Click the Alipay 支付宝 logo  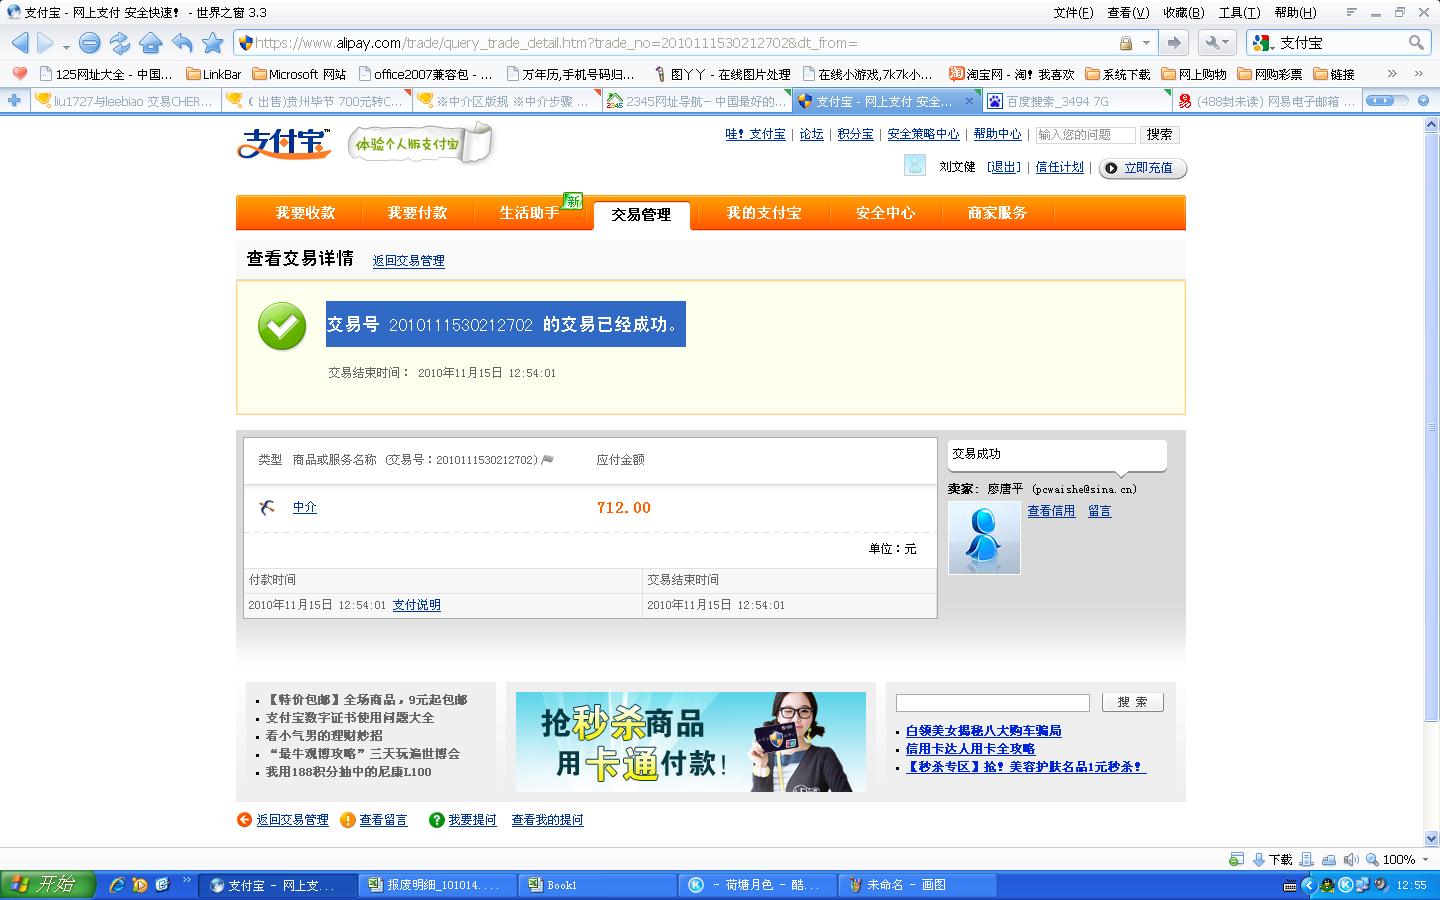point(283,140)
